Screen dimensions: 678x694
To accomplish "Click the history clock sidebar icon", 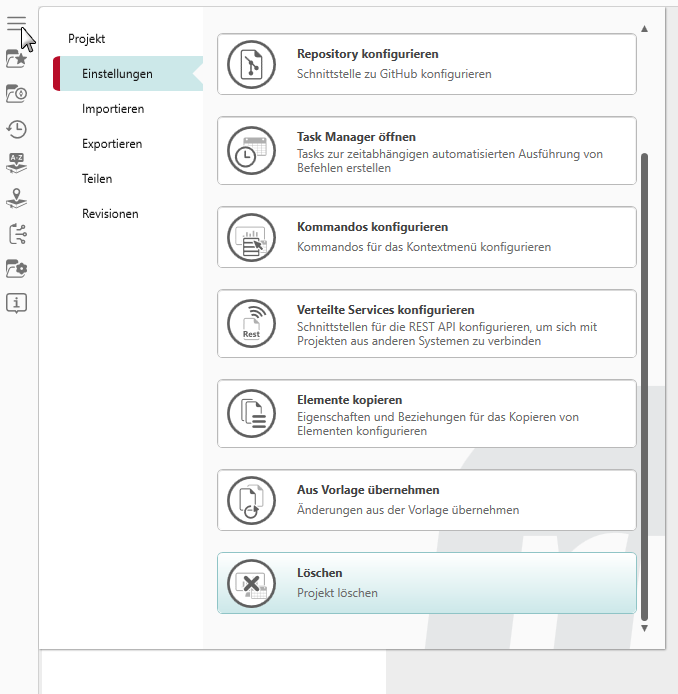I will (x=16, y=128).
